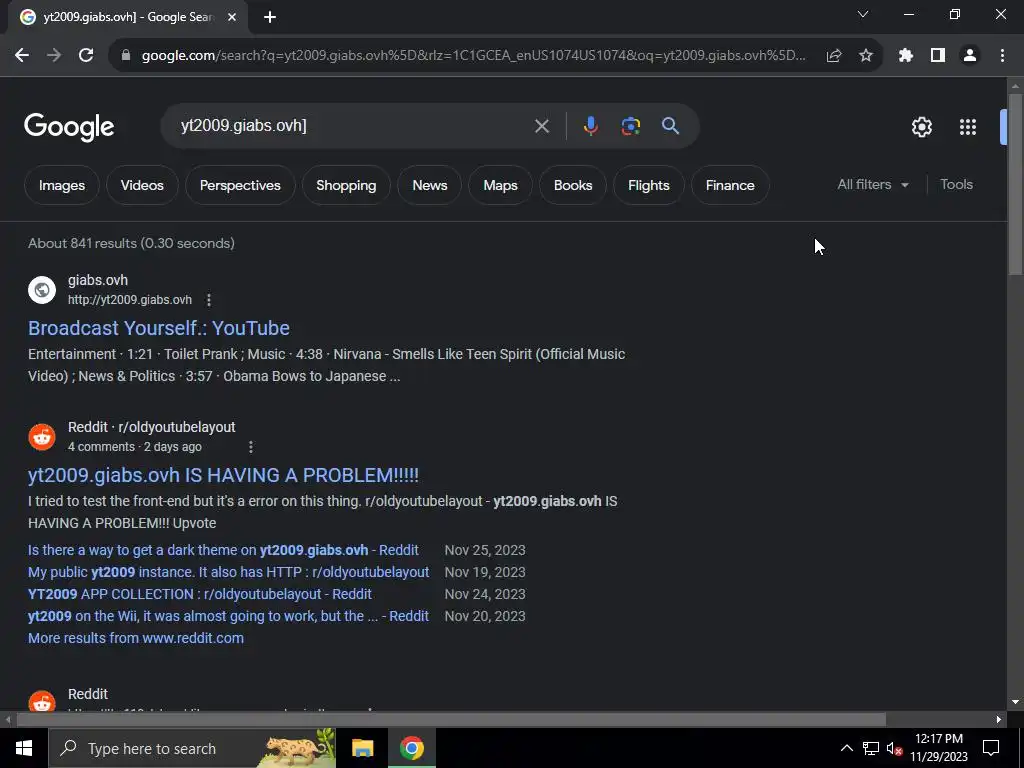1024x768 pixels.
Task: Click More results from www.reddit.com
Action: tap(136, 638)
